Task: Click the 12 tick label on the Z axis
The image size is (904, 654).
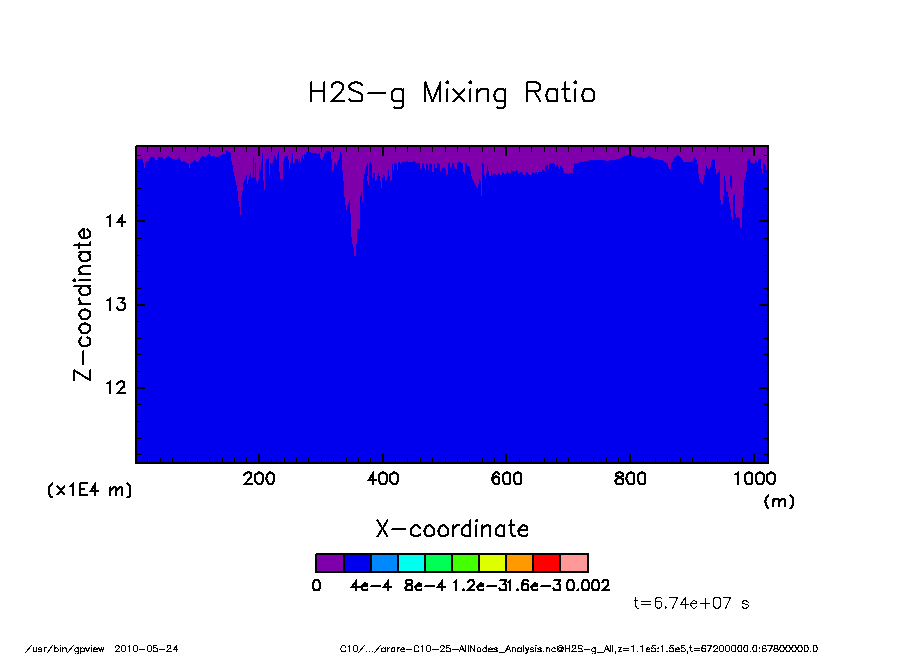Action: coord(112,388)
